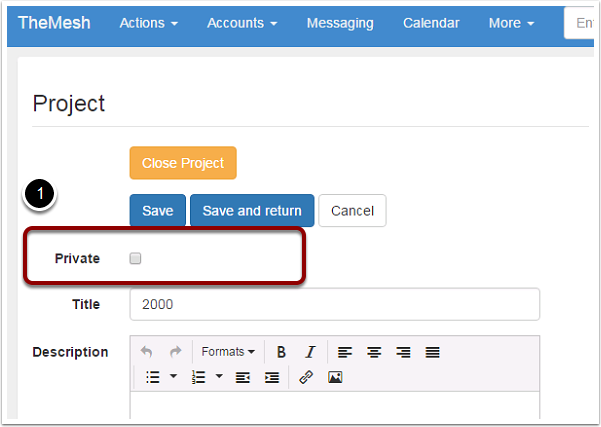Insert an image into the description

[335, 377]
